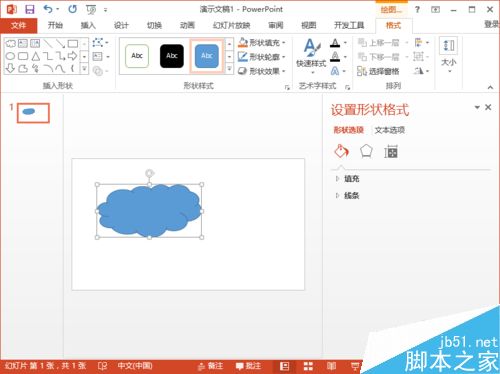Image resolution: width=500 pixels, height=374 pixels.
Task: Apply the black Abc shape style
Action: 172,56
